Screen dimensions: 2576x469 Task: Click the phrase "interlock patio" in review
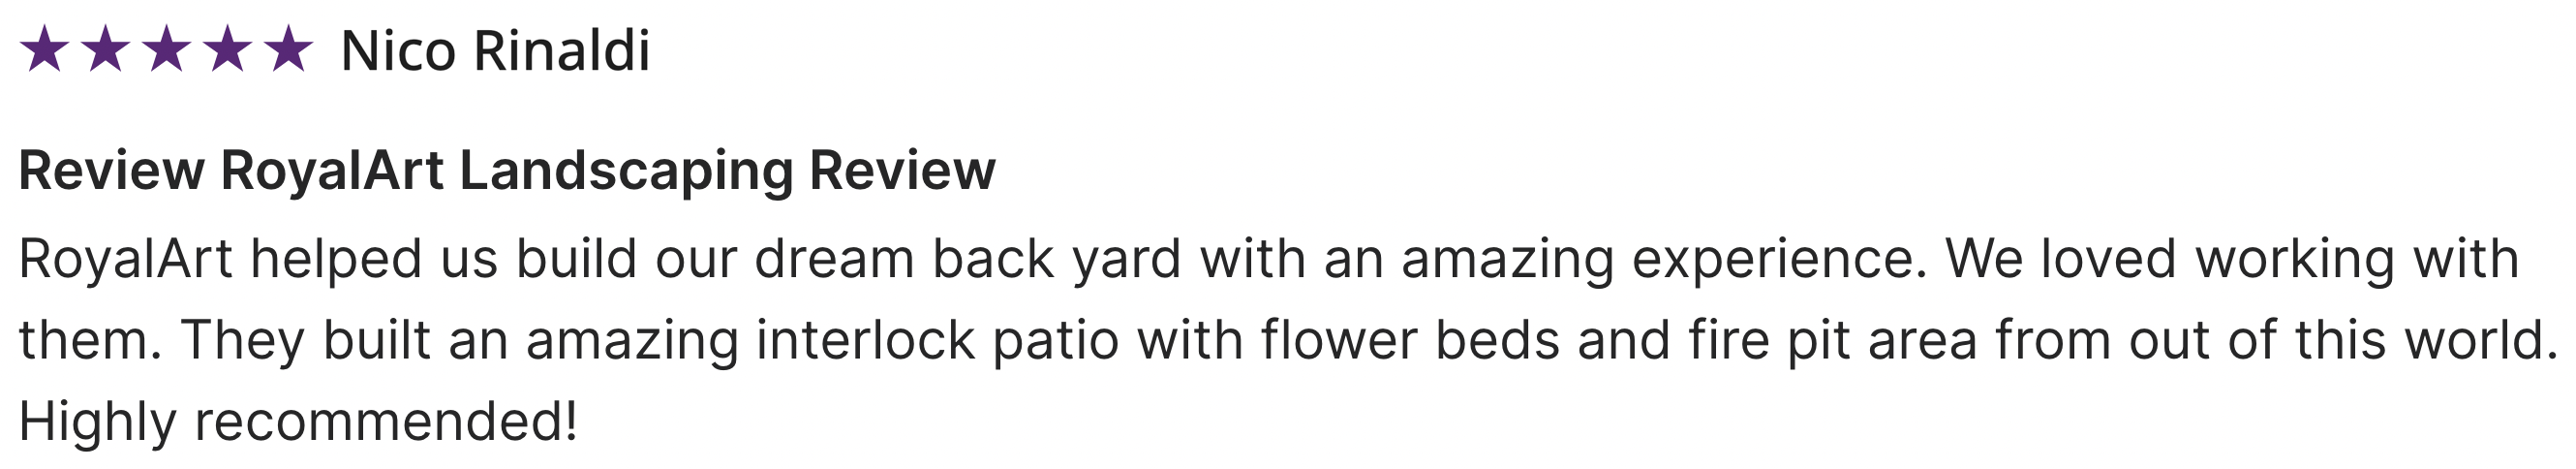click(937, 340)
